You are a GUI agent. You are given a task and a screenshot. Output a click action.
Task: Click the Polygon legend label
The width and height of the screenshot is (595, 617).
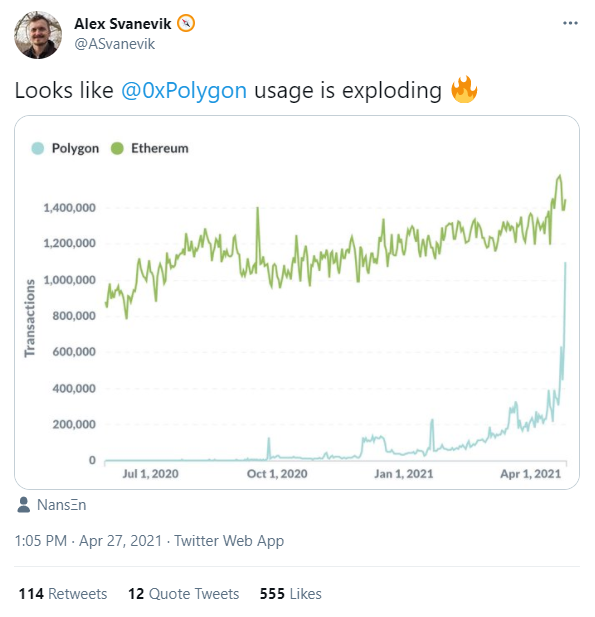(75, 148)
